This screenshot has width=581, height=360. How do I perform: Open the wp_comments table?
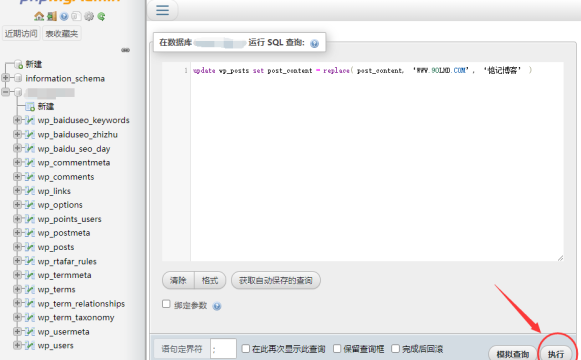66,177
